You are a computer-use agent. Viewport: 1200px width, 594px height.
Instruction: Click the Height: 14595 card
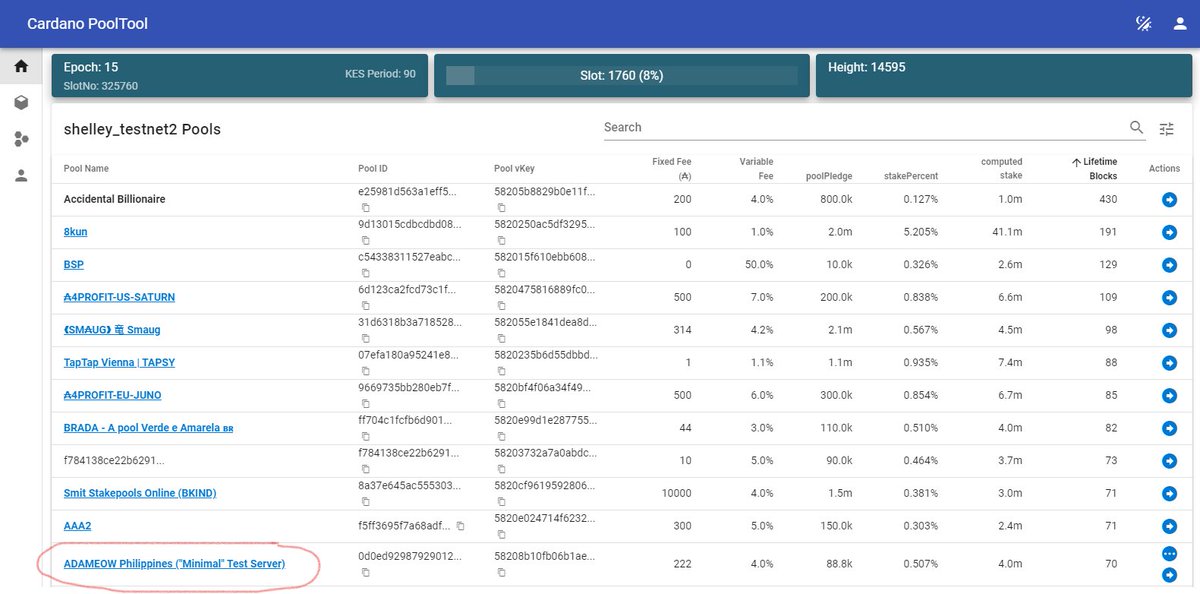1002,75
